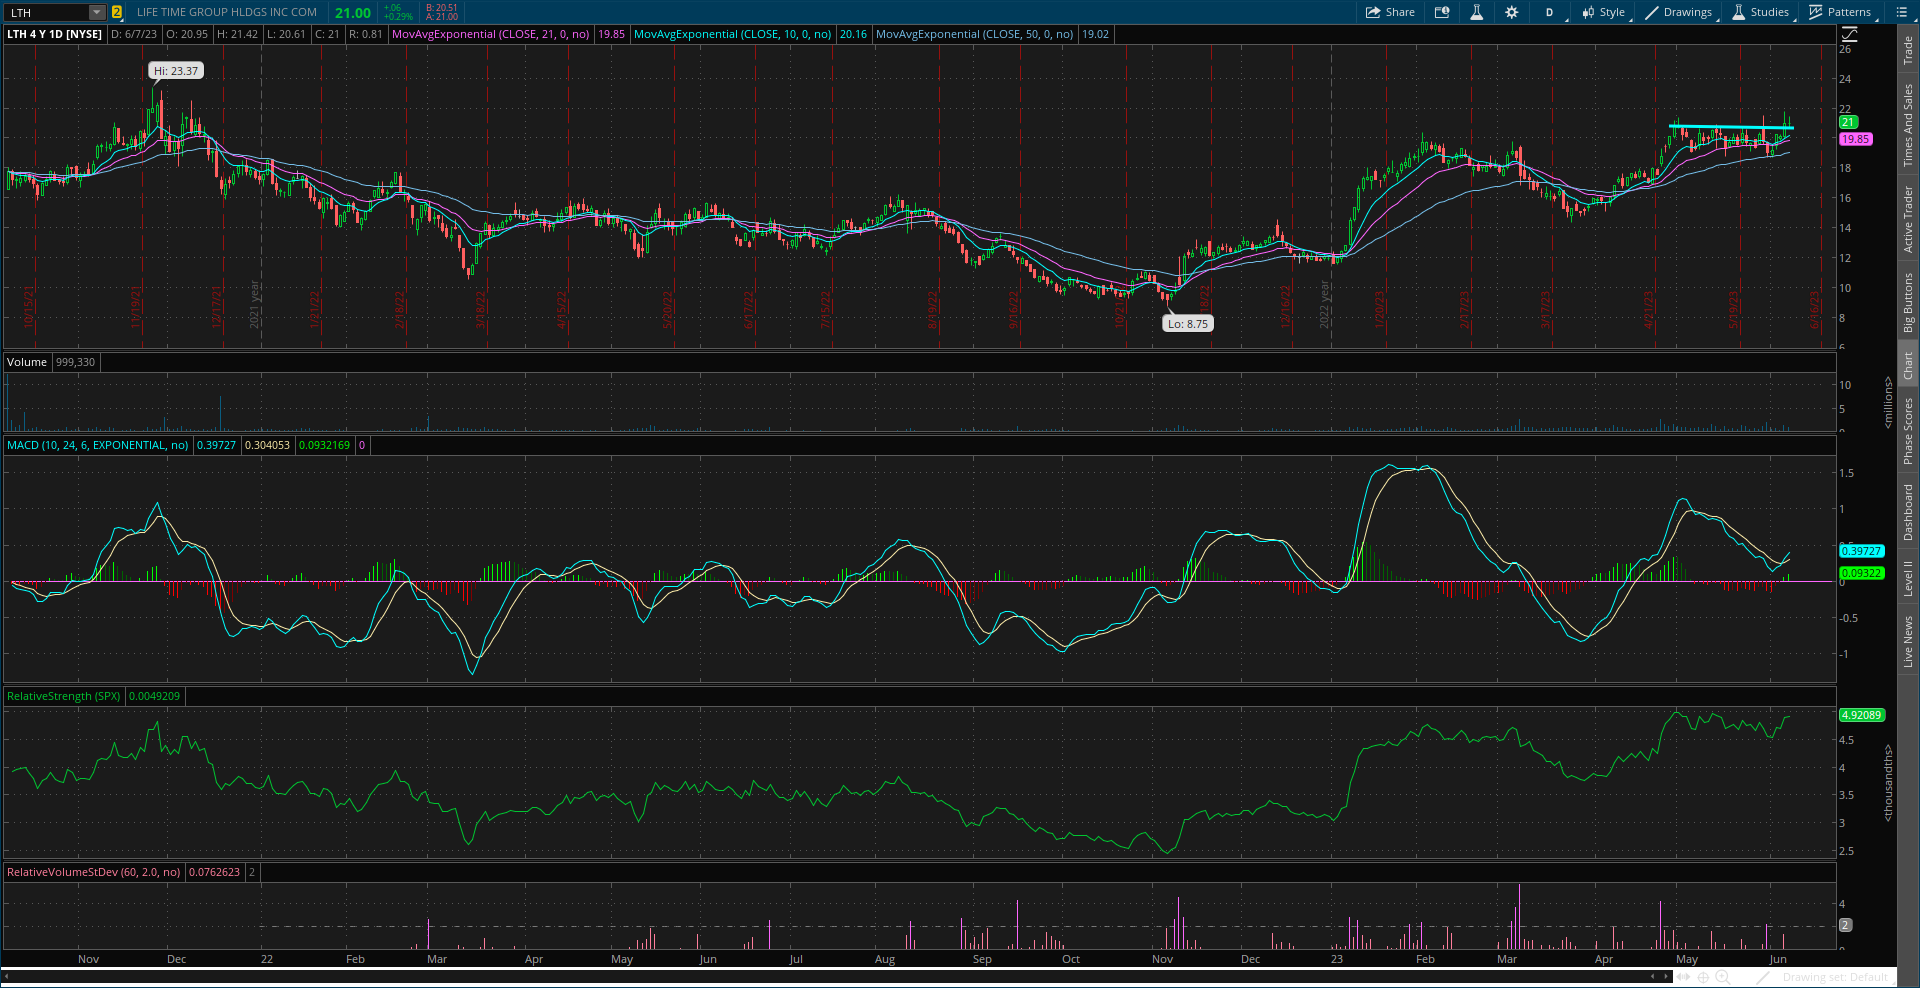Select the MovAvgExponential 10 study label
Image resolution: width=1920 pixels, height=988 pixels.
point(733,34)
